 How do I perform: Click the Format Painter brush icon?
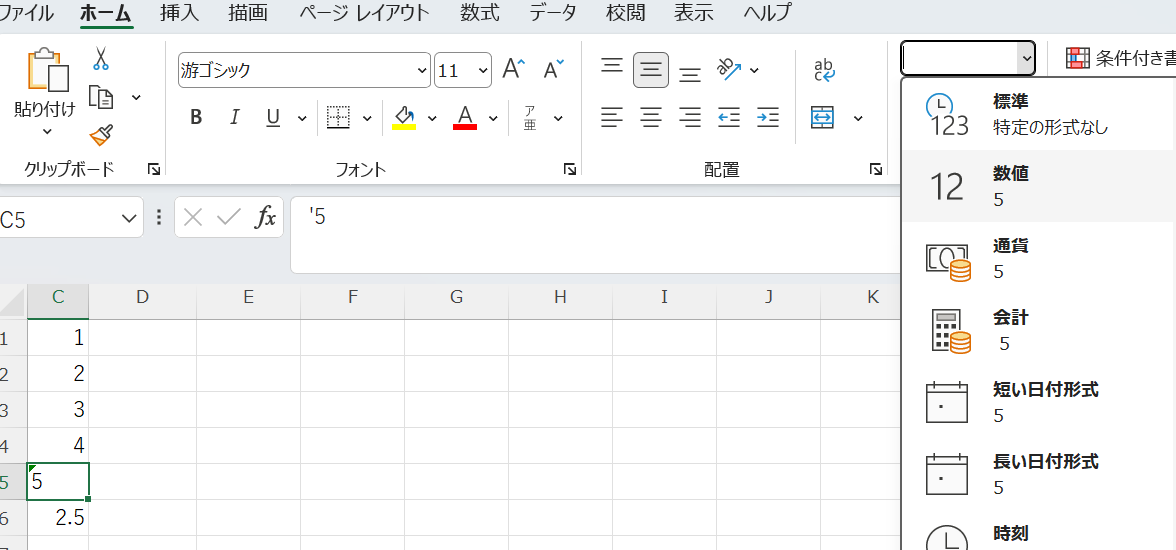coord(100,135)
